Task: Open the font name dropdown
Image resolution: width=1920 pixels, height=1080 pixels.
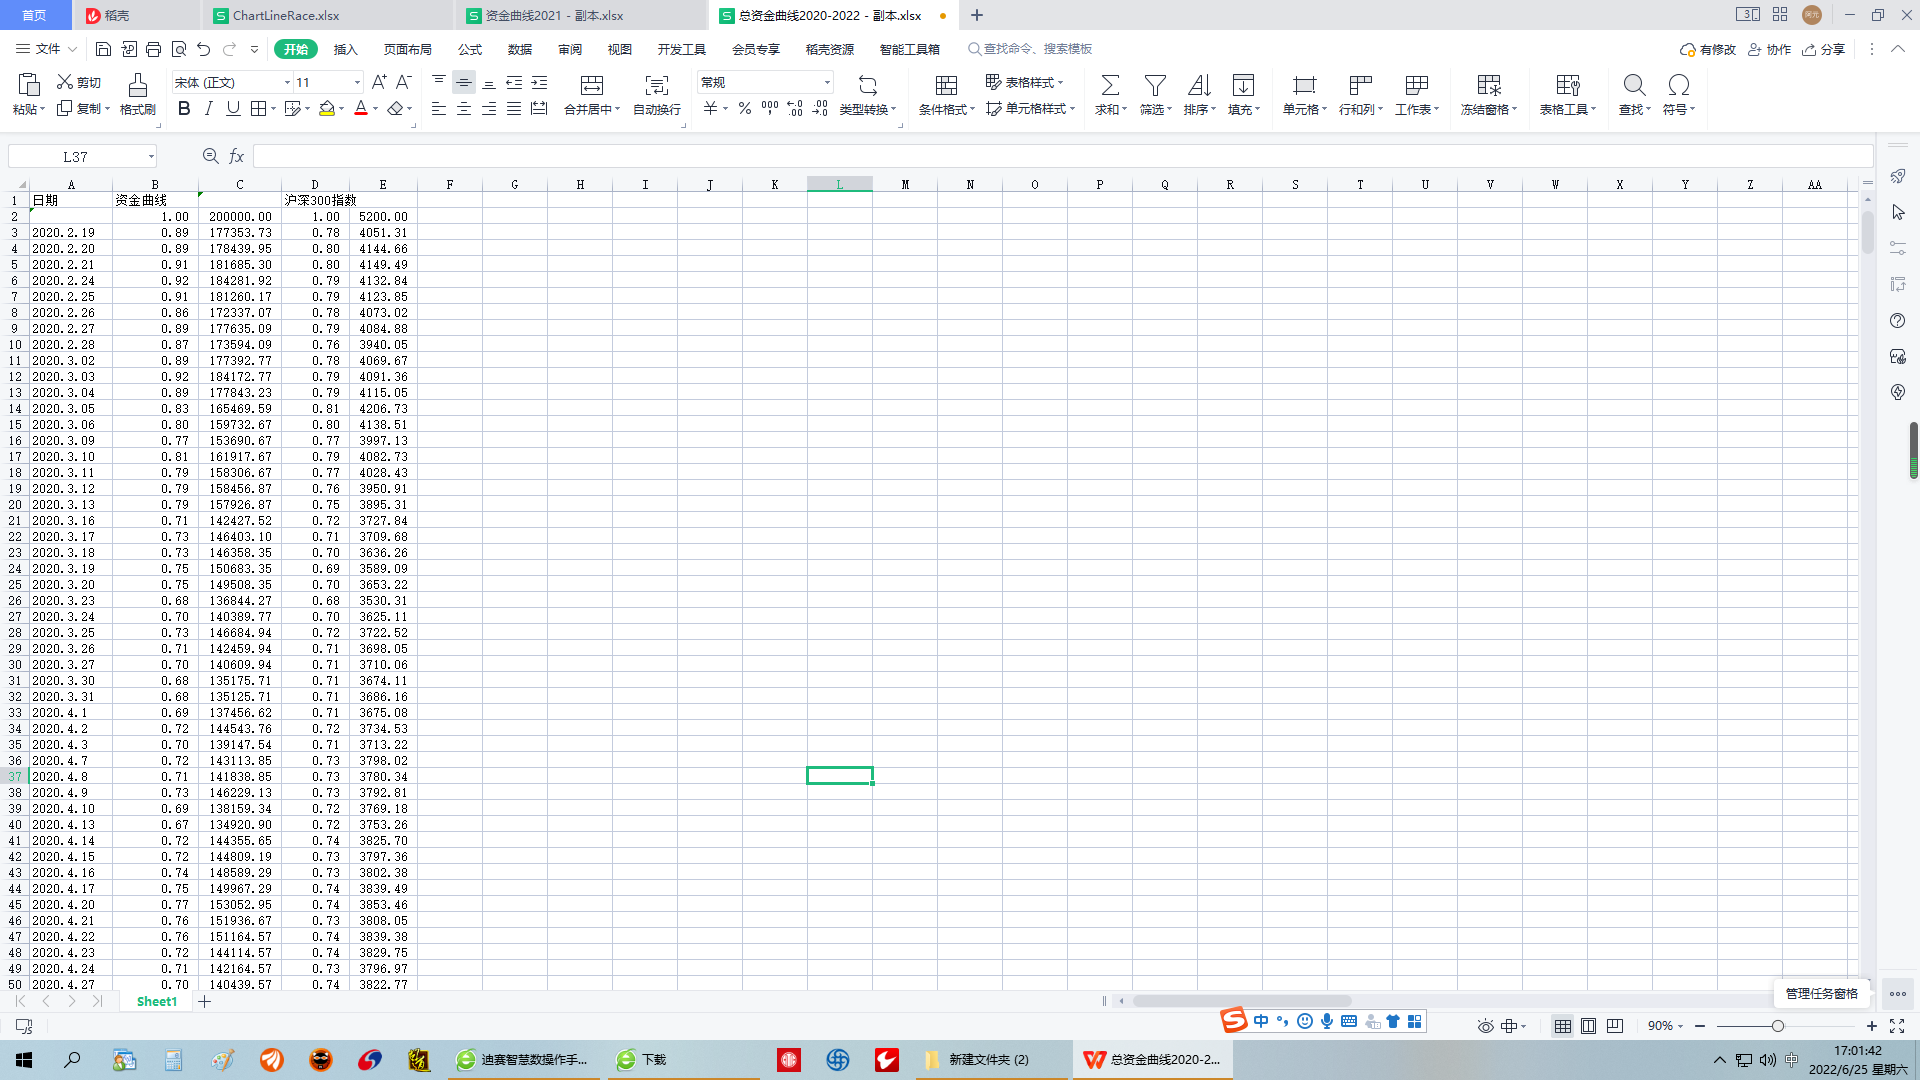Action: pos(287,83)
